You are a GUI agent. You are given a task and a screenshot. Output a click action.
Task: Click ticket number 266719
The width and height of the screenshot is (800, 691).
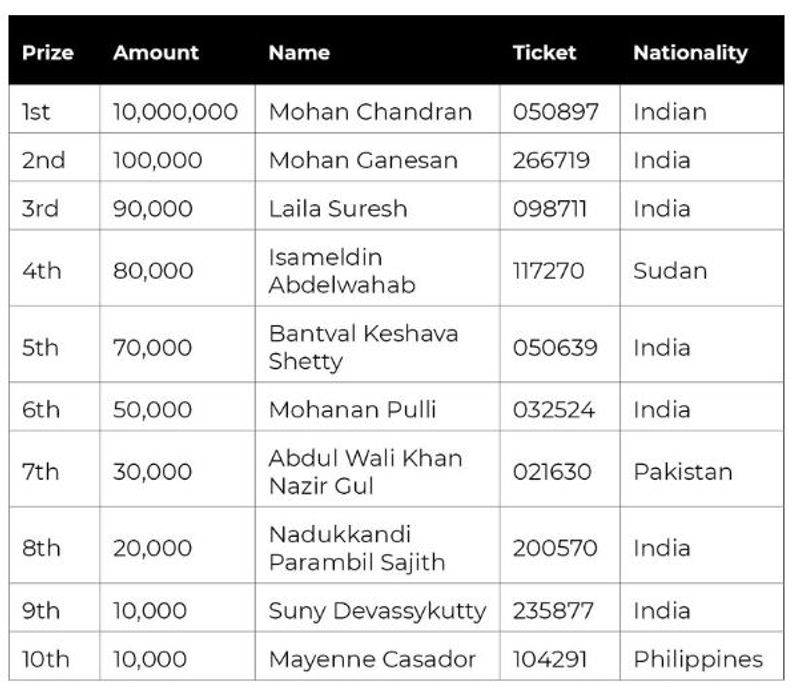[552, 160]
